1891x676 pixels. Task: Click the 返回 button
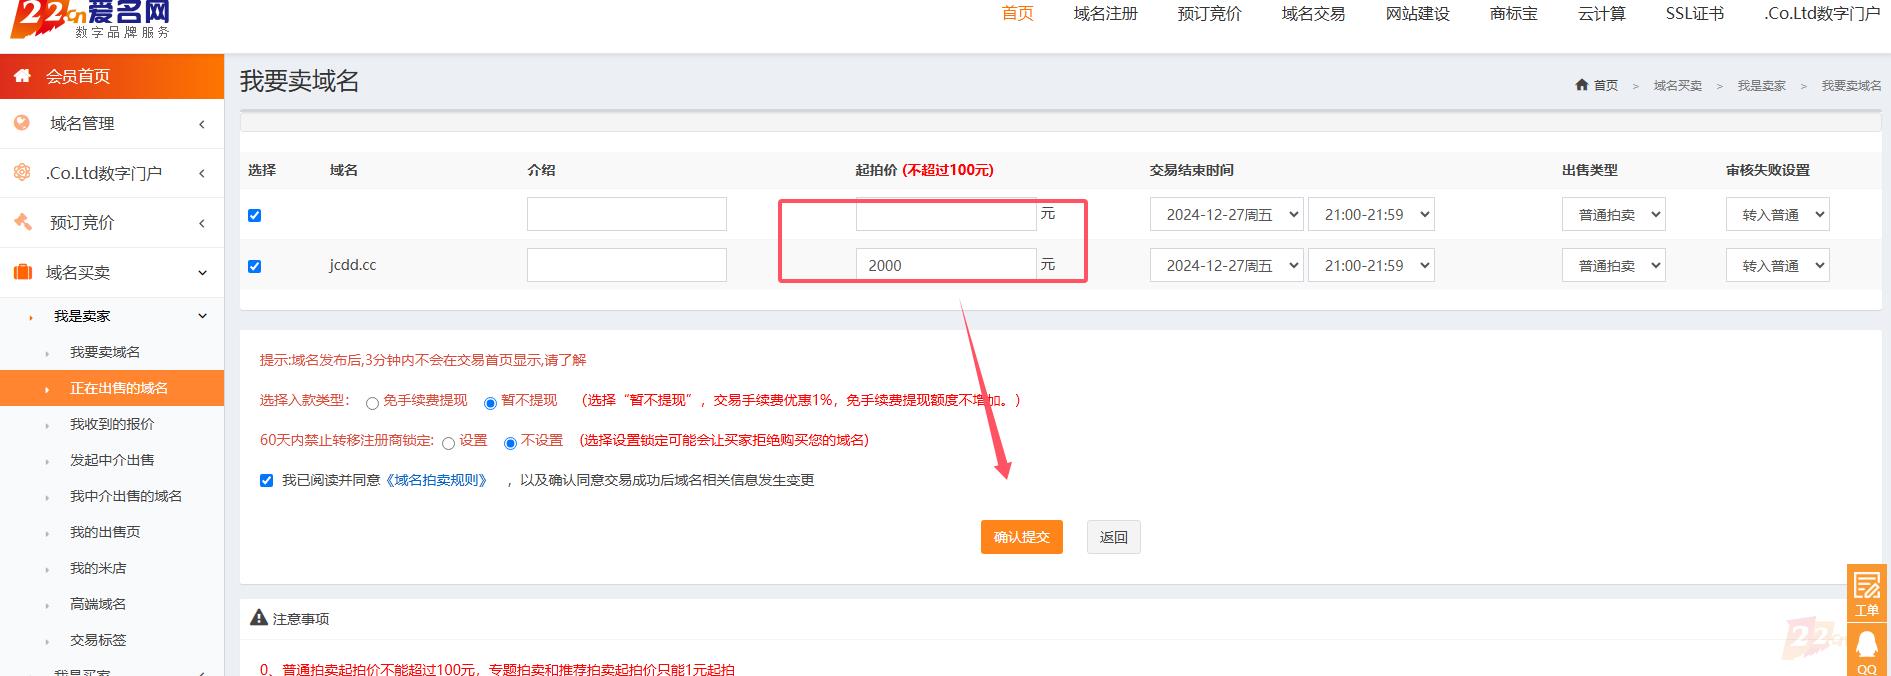1113,537
